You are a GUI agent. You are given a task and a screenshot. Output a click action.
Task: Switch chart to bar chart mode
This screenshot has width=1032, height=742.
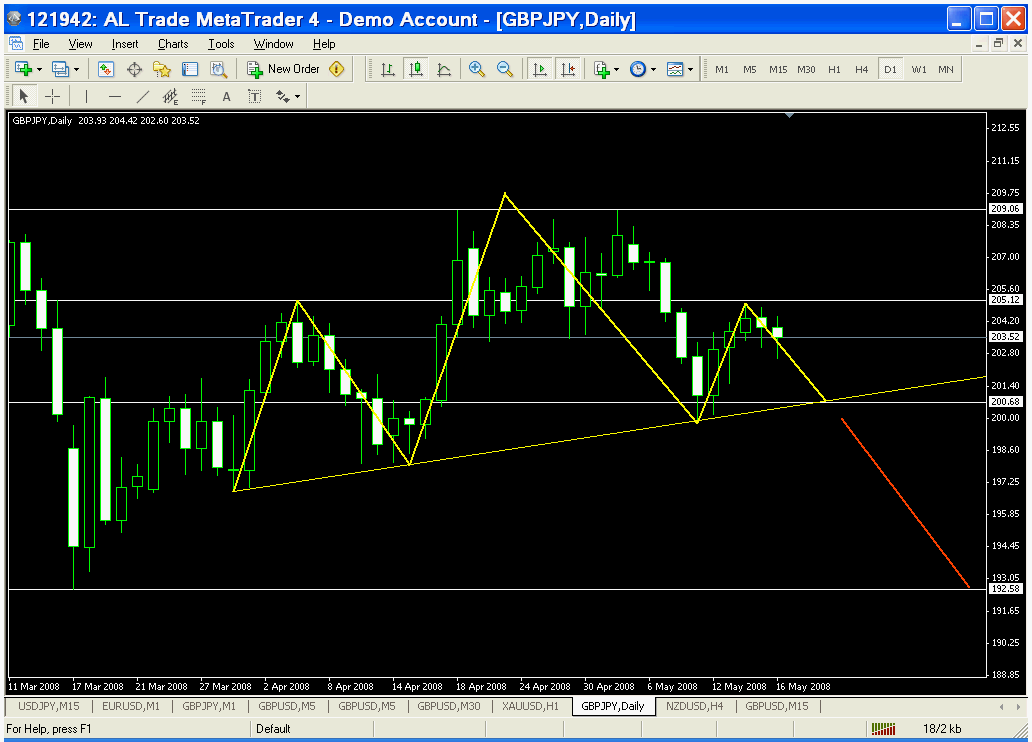387,69
